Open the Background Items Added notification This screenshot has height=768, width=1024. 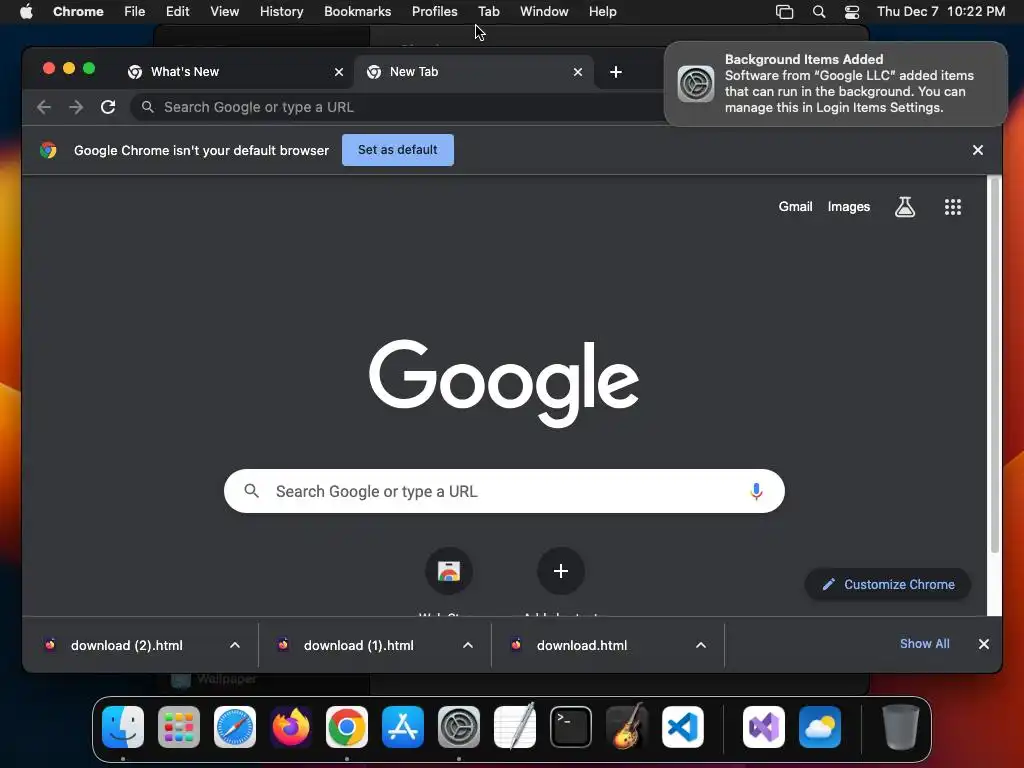pos(835,84)
